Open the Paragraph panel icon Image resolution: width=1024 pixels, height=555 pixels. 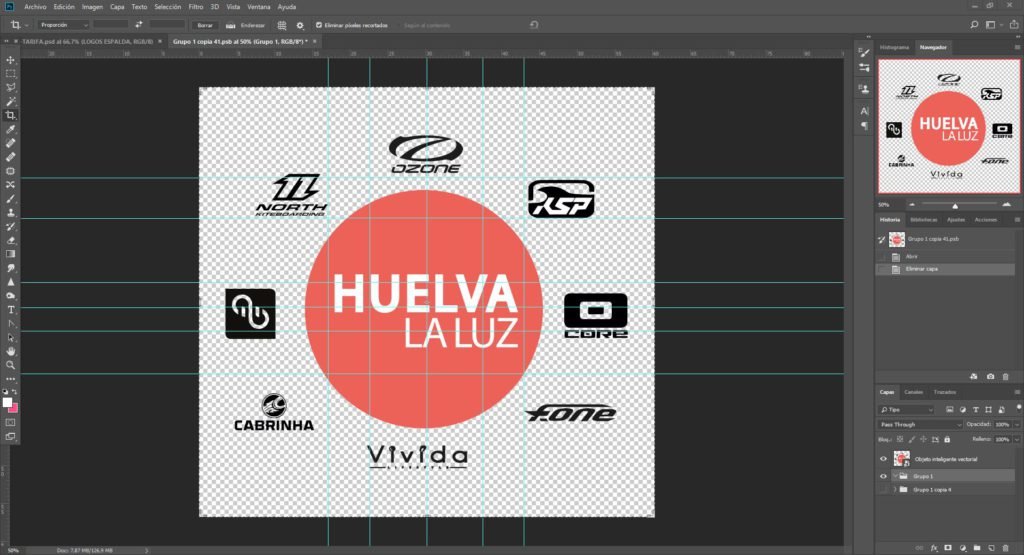[x=864, y=125]
